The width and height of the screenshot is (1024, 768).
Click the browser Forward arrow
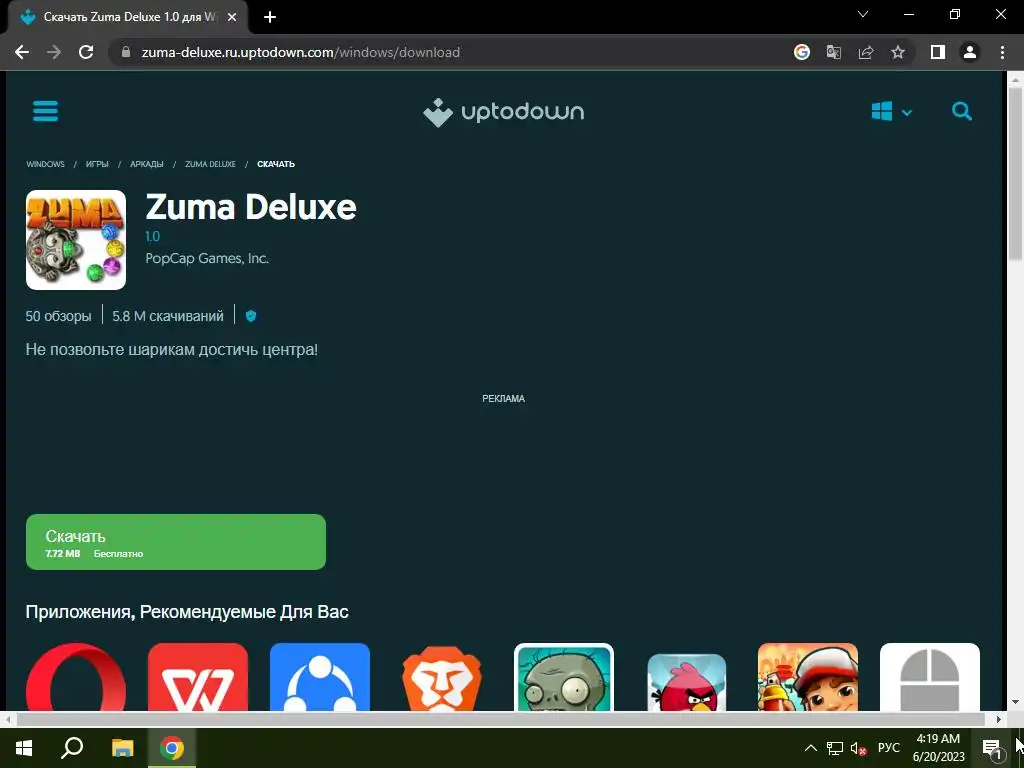pyautogui.click(x=54, y=52)
